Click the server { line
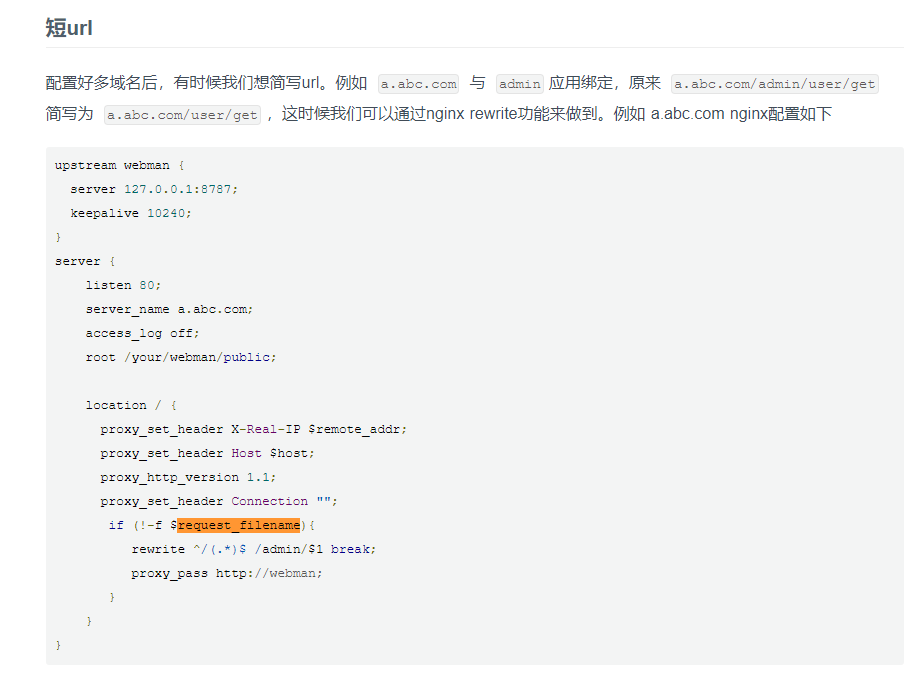Image resolution: width=919 pixels, height=683 pixels. pyautogui.click(x=85, y=261)
